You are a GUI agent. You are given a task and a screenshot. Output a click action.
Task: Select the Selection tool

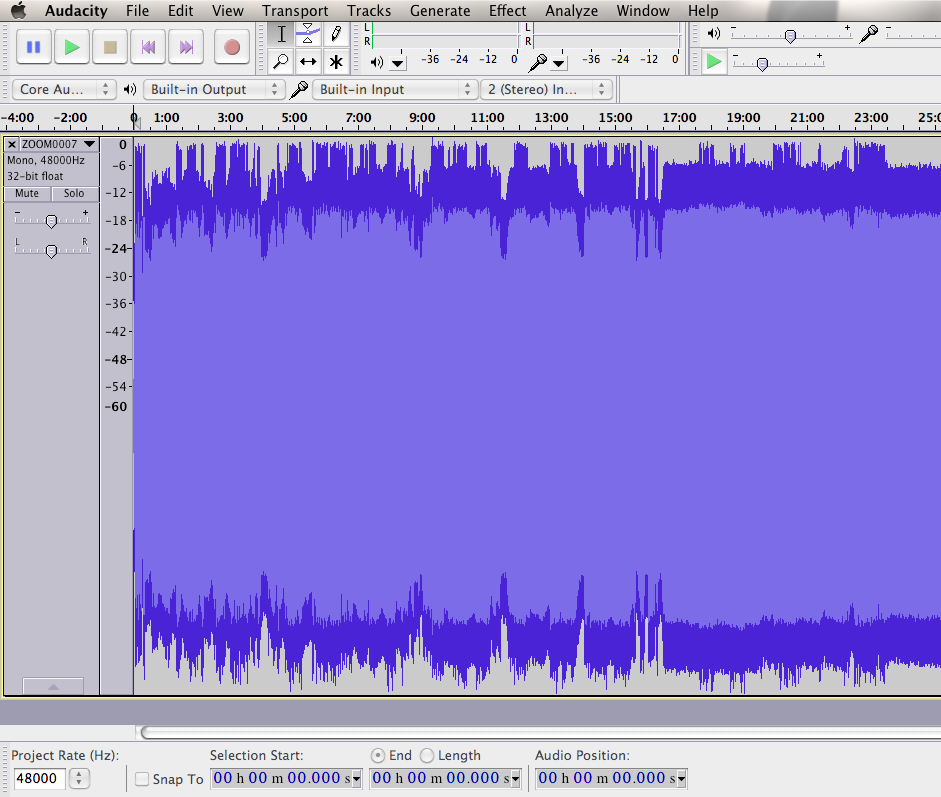281,34
